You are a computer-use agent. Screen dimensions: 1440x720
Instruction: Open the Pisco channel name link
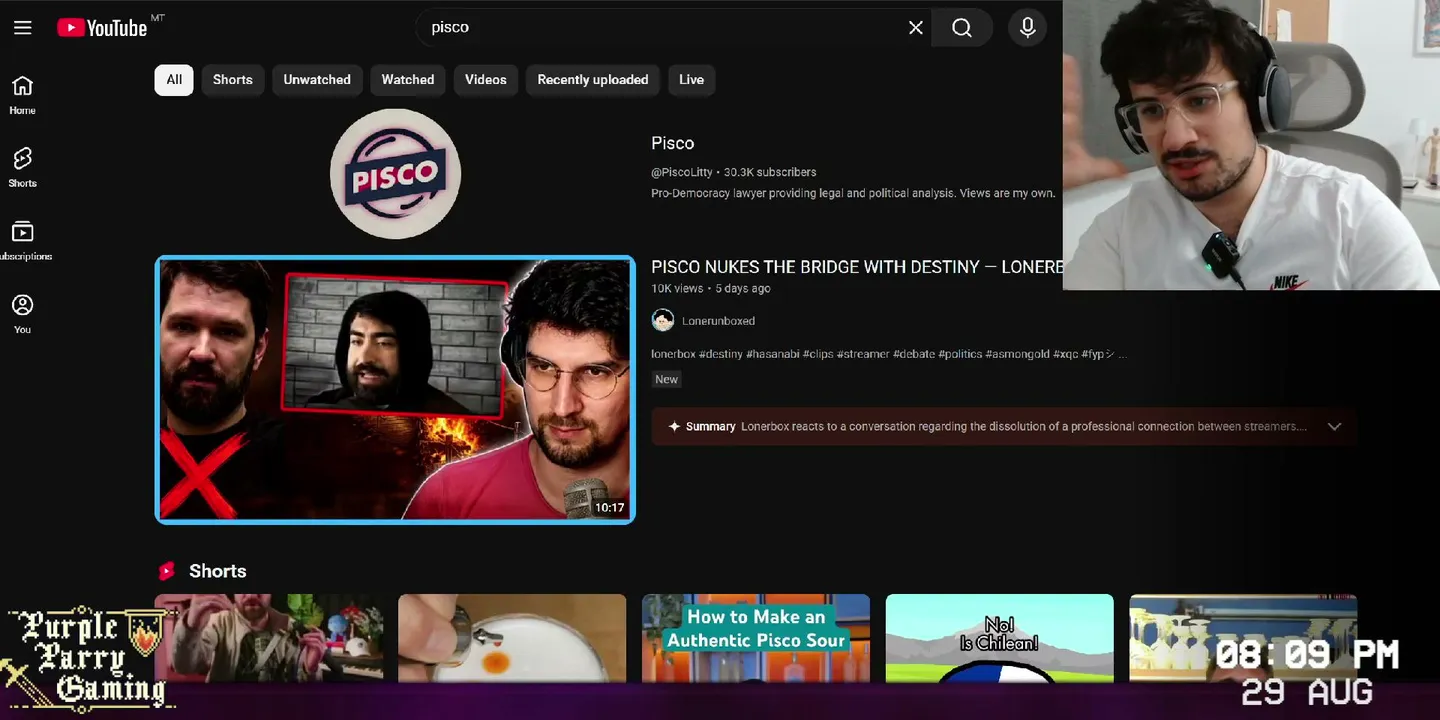[x=672, y=143]
